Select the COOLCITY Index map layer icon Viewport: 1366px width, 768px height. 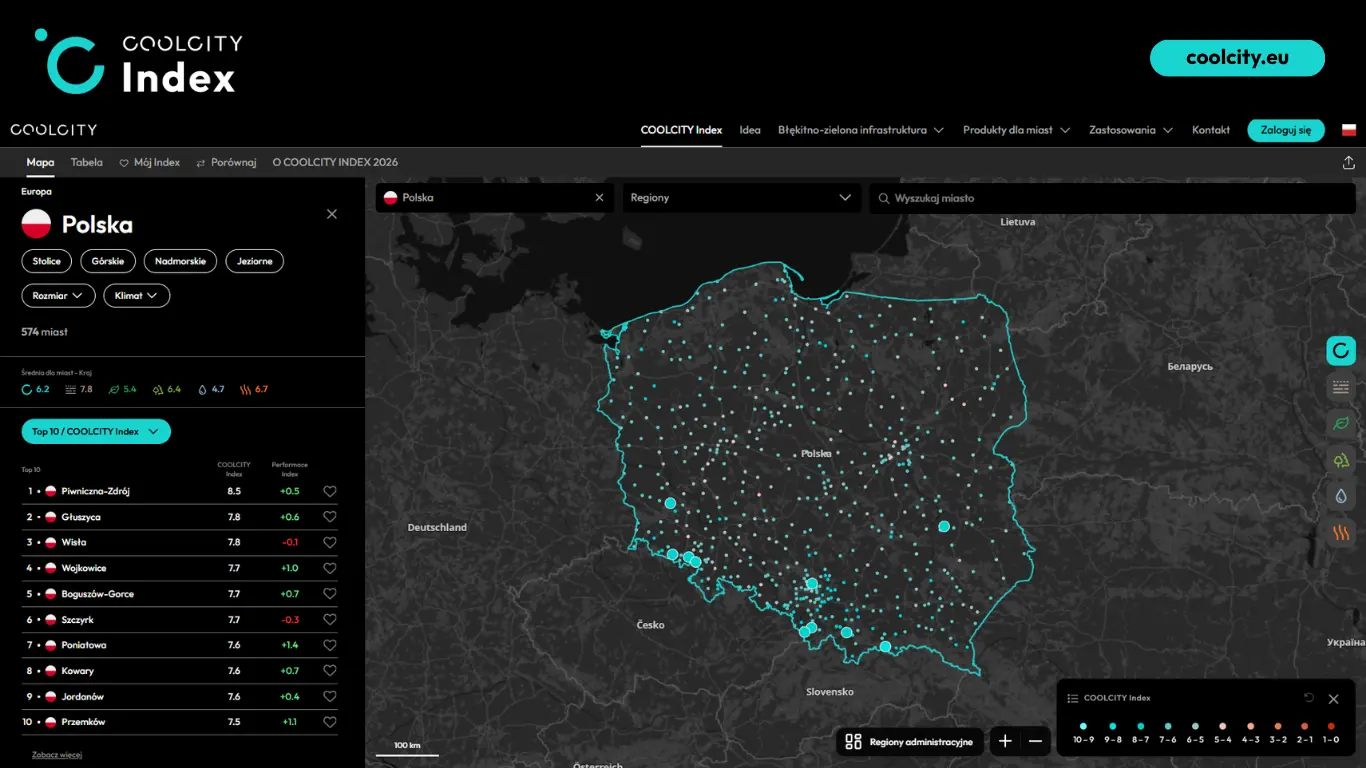click(x=1340, y=351)
